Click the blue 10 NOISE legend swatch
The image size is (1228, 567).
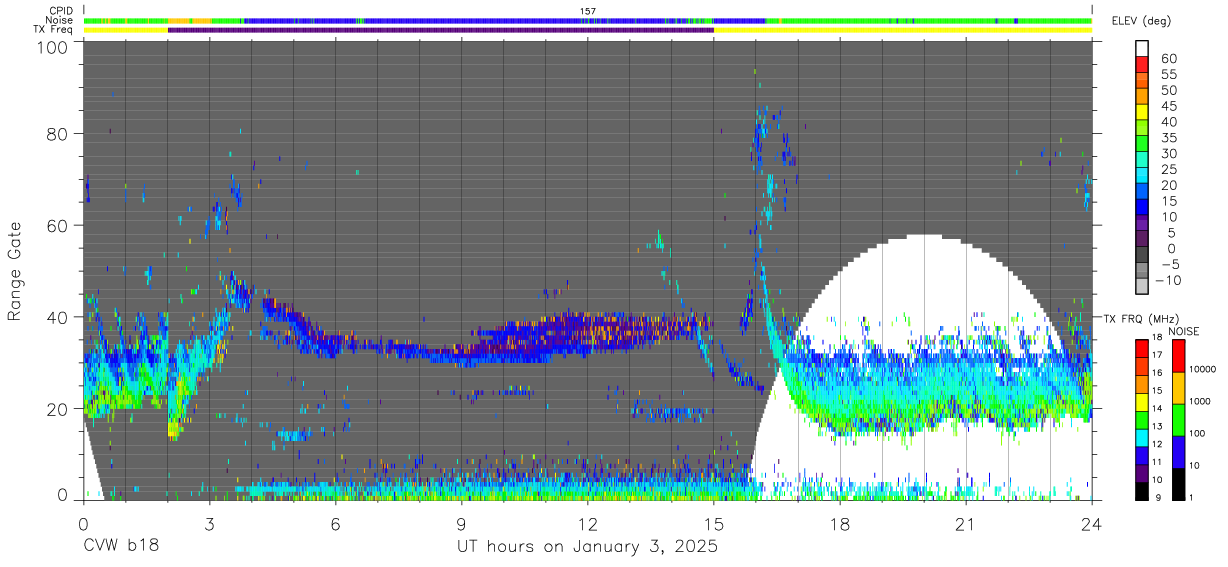pos(1180,451)
